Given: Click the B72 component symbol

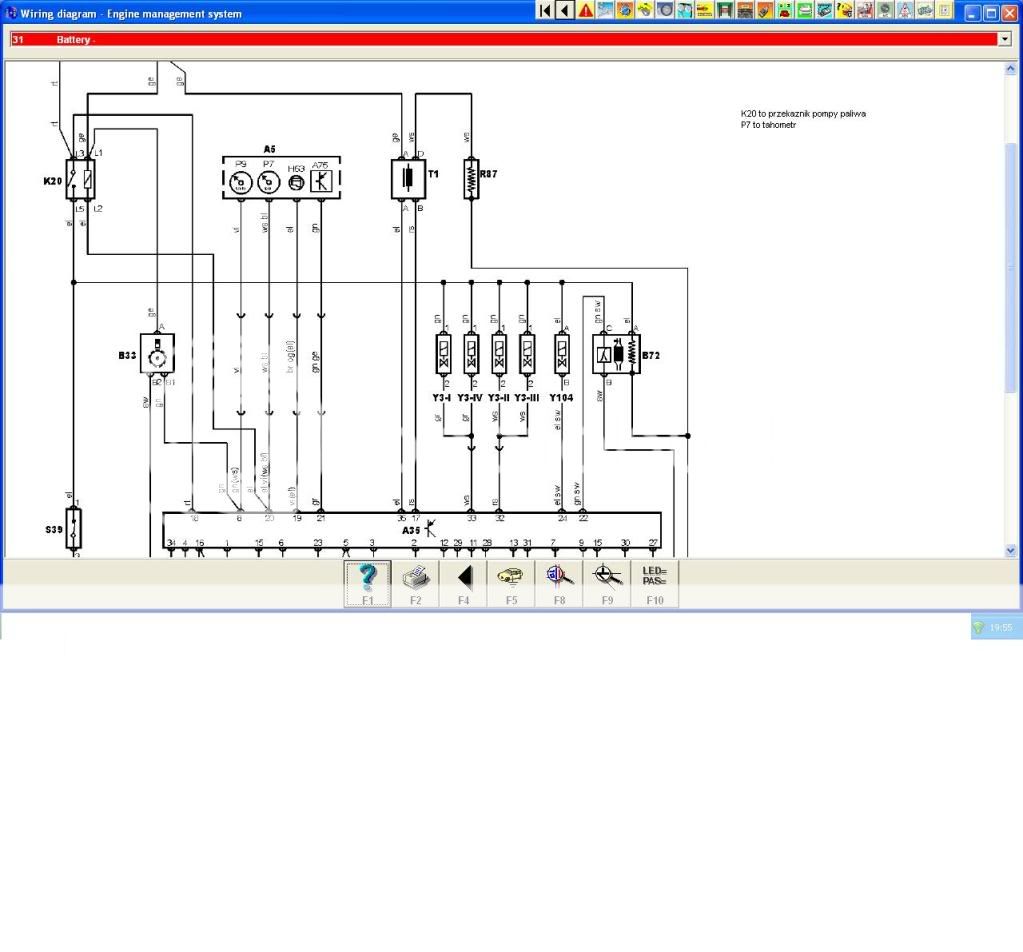Looking at the screenshot, I should pyautogui.click(x=616, y=354).
